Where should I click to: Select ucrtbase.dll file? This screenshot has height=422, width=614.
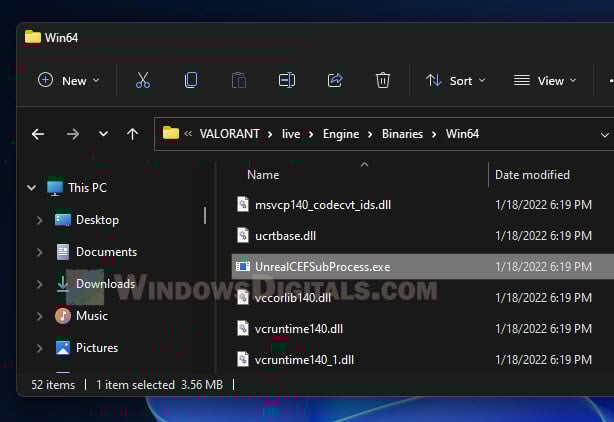click(285, 236)
